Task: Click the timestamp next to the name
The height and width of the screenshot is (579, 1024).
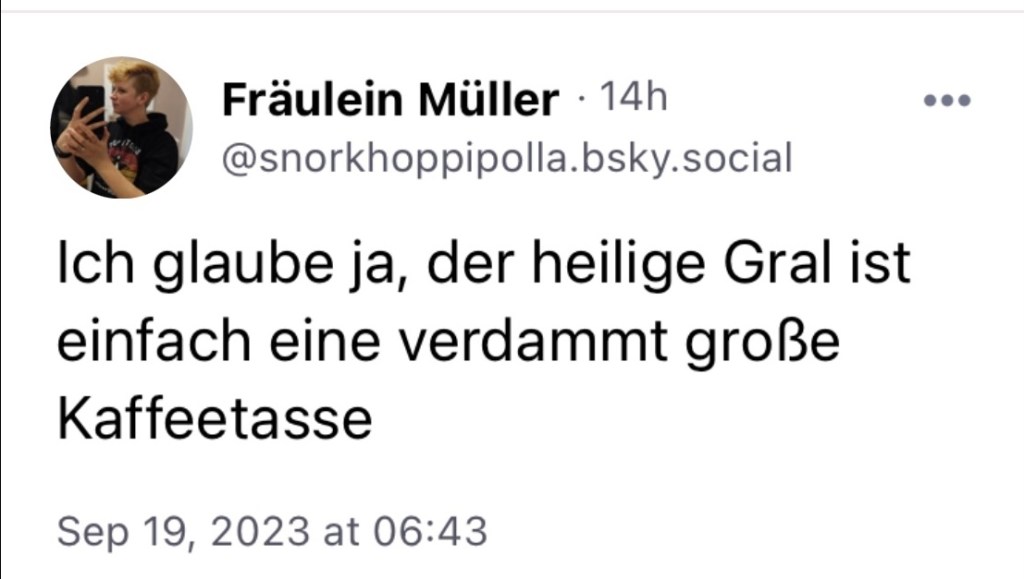Action: coord(632,96)
